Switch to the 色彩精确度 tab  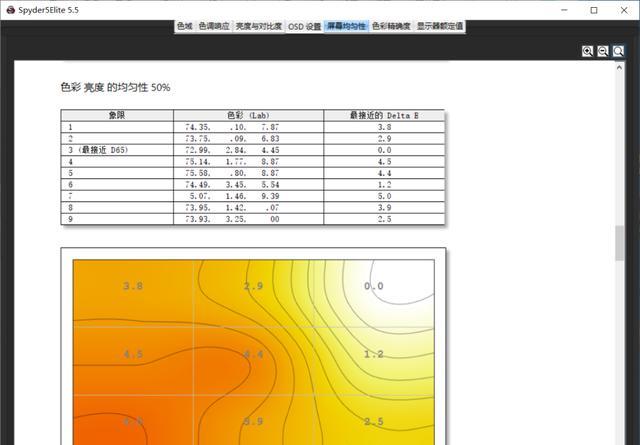click(x=391, y=26)
